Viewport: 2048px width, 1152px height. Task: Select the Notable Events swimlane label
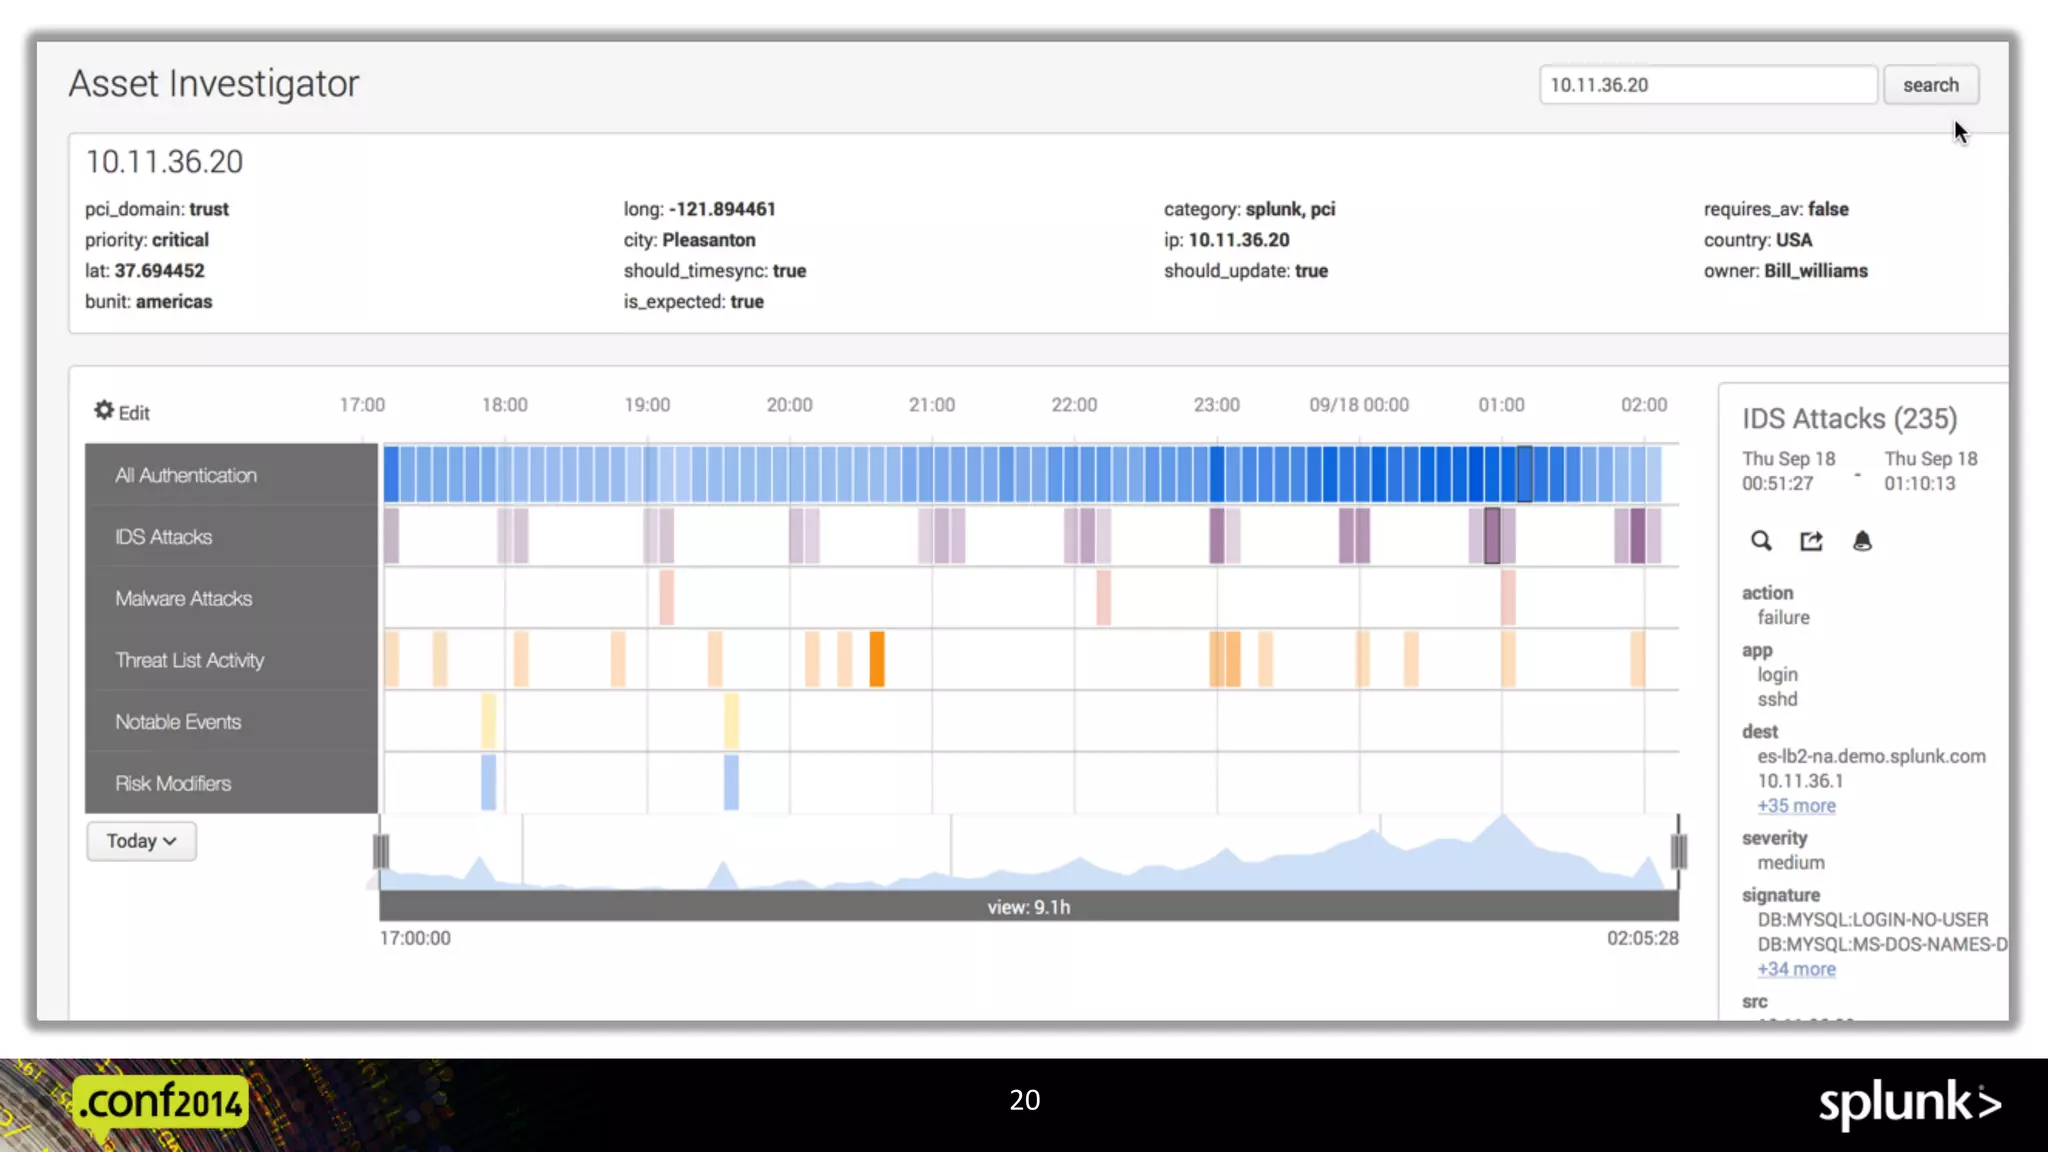178,722
